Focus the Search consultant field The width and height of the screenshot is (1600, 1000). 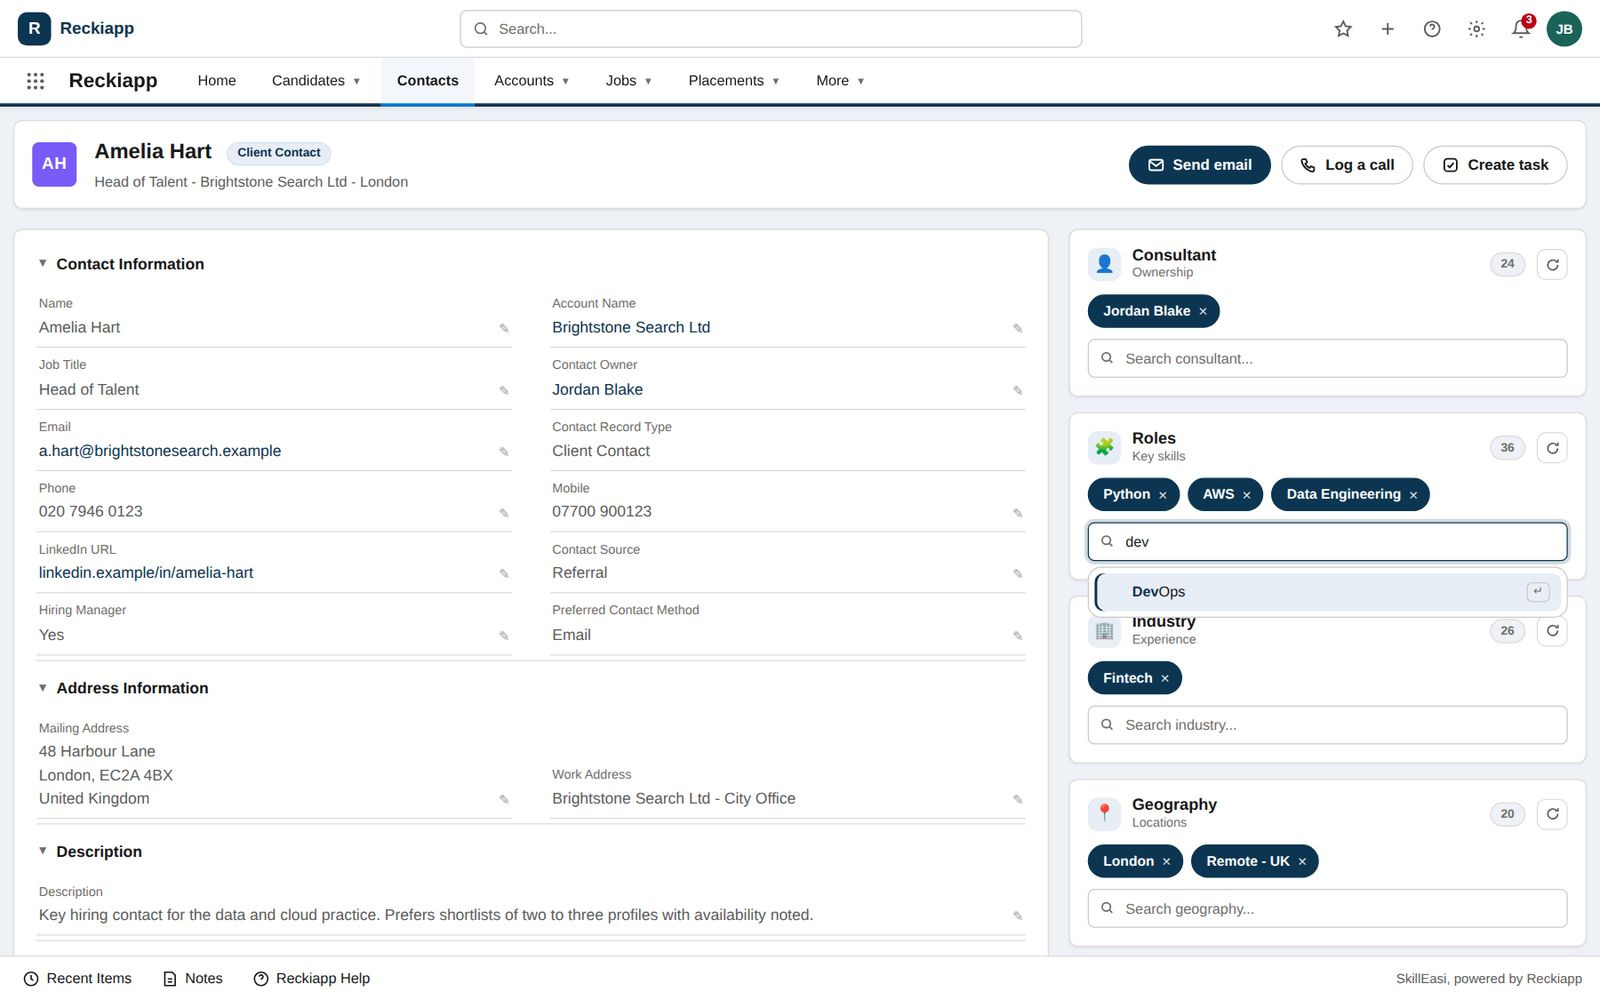pyautogui.click(x=1327, y=358)
